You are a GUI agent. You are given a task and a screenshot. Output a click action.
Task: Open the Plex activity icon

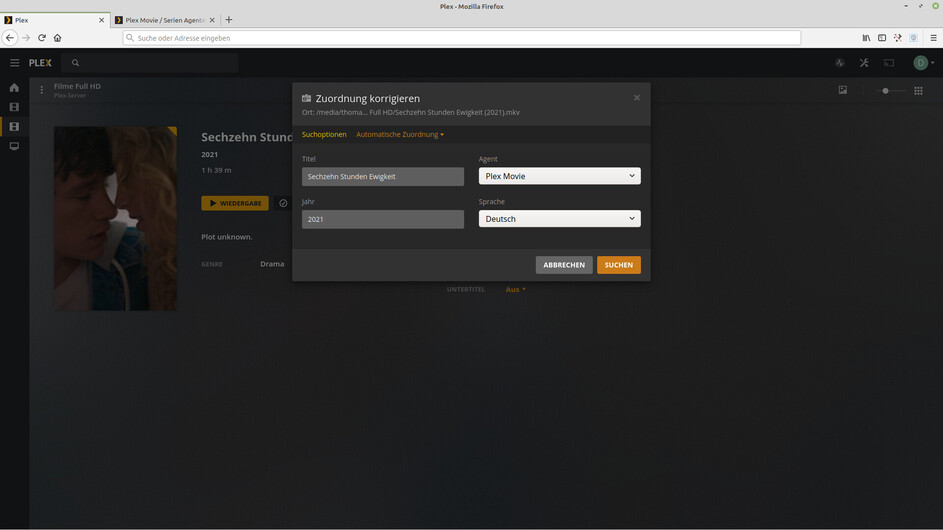840,63
